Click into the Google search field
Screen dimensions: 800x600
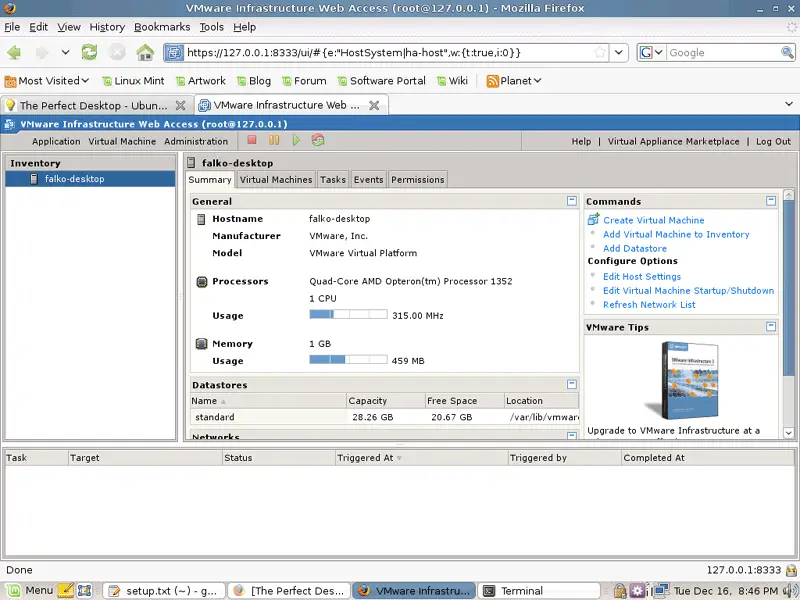point(723,52)
